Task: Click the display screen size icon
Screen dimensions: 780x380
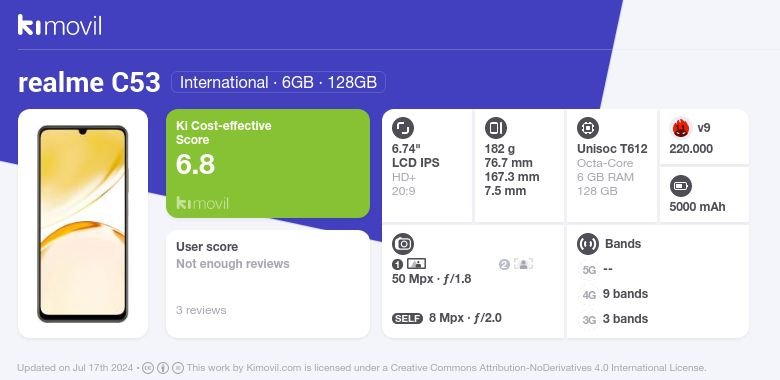Action: 403,128
